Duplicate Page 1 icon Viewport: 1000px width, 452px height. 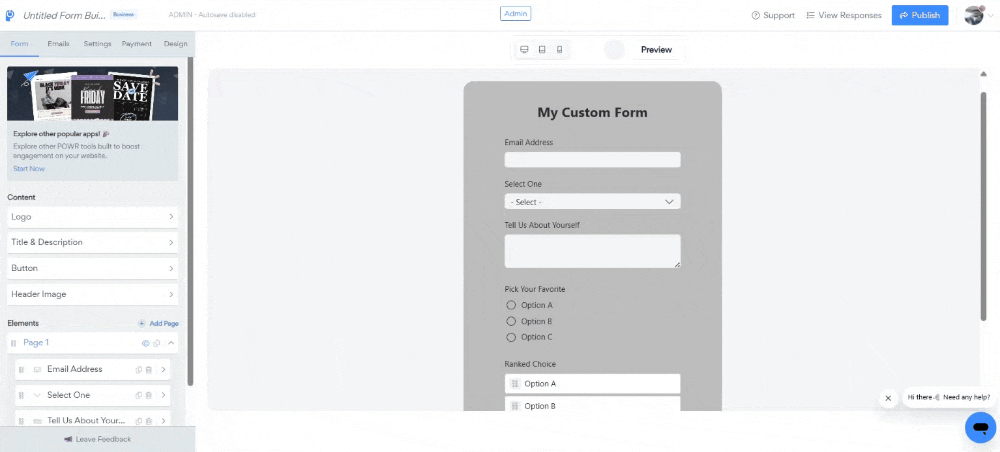(x=156, y=343)
